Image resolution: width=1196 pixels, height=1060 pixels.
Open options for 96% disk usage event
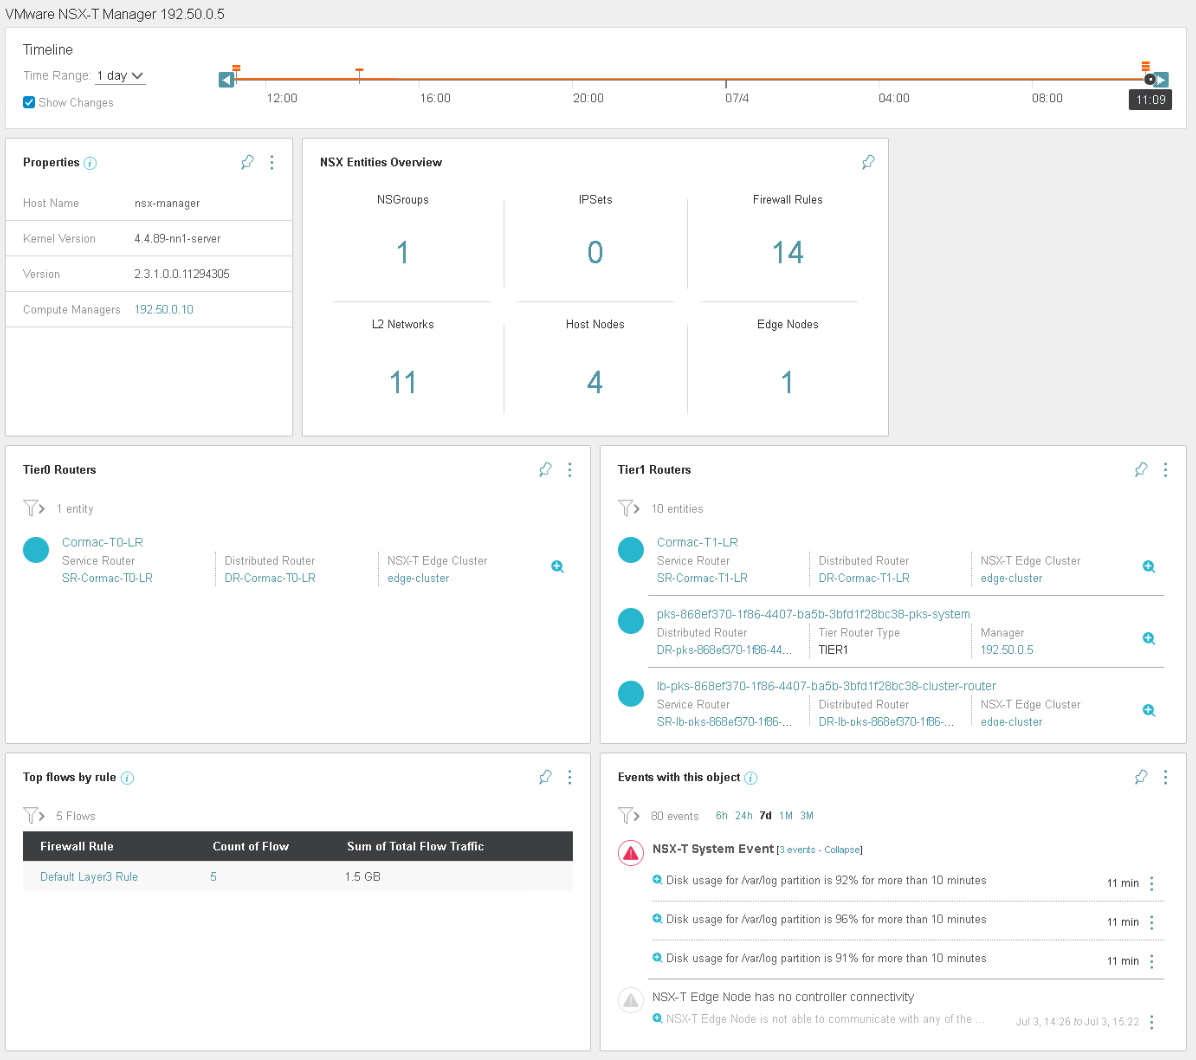[1152, 922]
